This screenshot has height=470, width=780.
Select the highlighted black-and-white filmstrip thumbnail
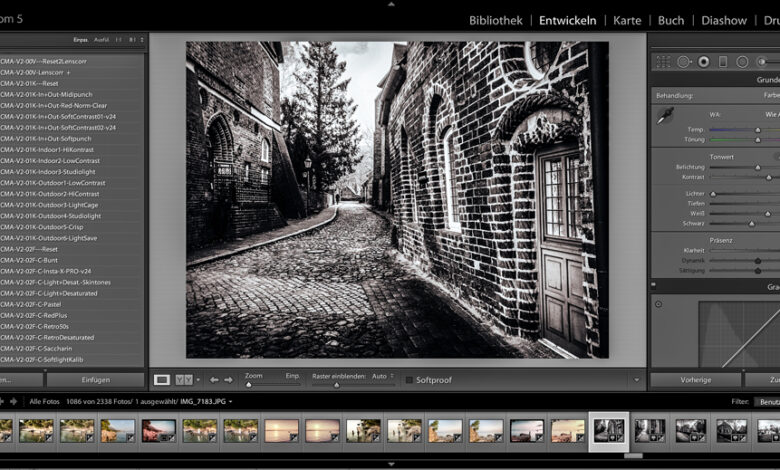pos(609,430)
